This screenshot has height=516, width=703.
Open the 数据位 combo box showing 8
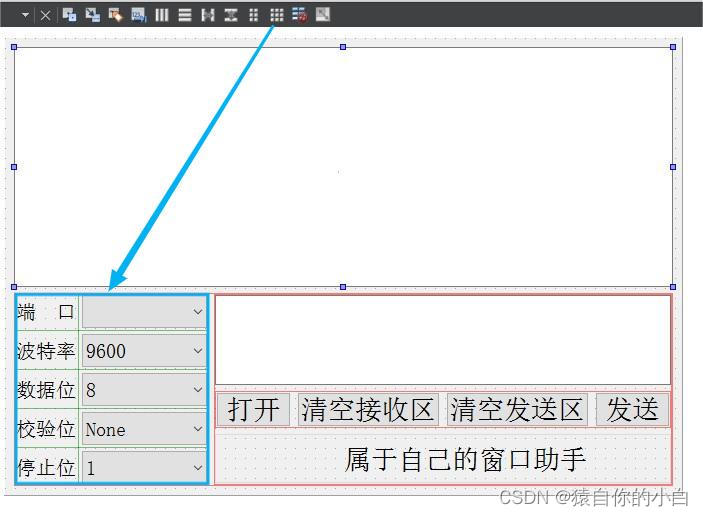[144, 390]
